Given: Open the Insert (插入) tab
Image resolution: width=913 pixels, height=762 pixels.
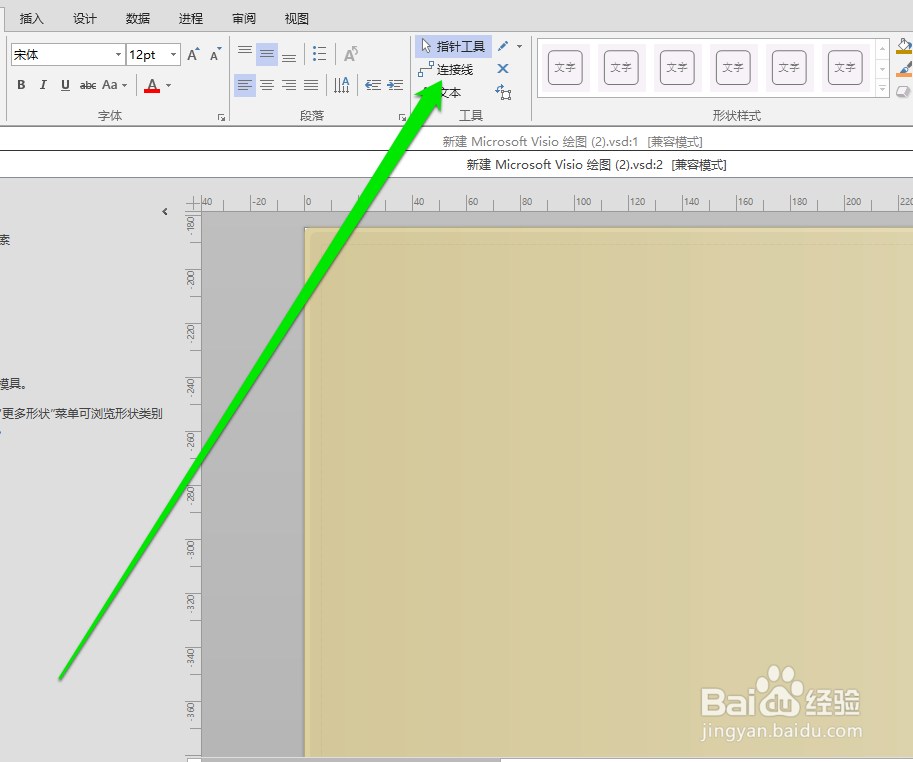Looking at the screenshot, I should click(x=31, y=19).
